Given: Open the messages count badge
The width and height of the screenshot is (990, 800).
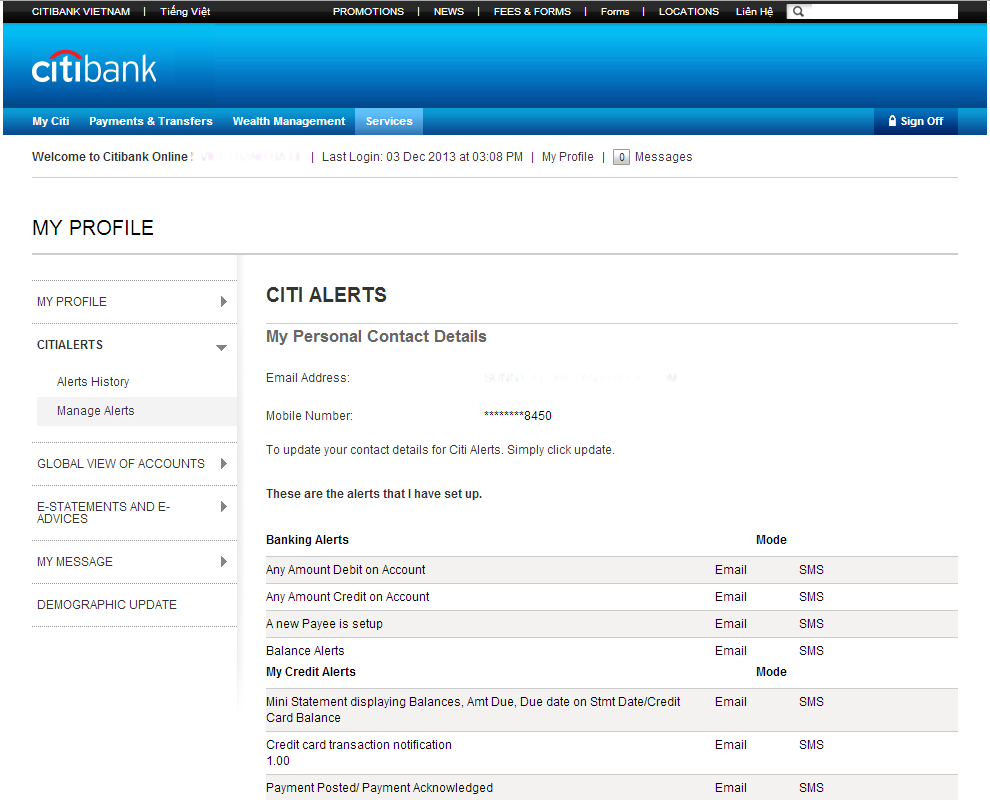Looking at the screenshot, I should (621, 157).
